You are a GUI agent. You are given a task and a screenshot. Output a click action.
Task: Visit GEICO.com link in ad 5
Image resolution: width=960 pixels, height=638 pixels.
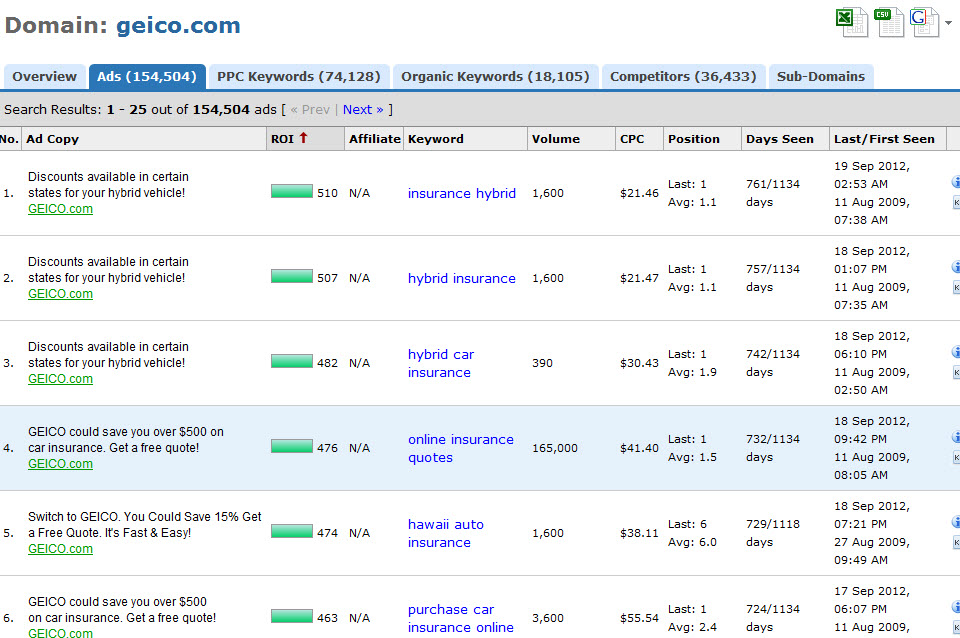coord(61,549)
